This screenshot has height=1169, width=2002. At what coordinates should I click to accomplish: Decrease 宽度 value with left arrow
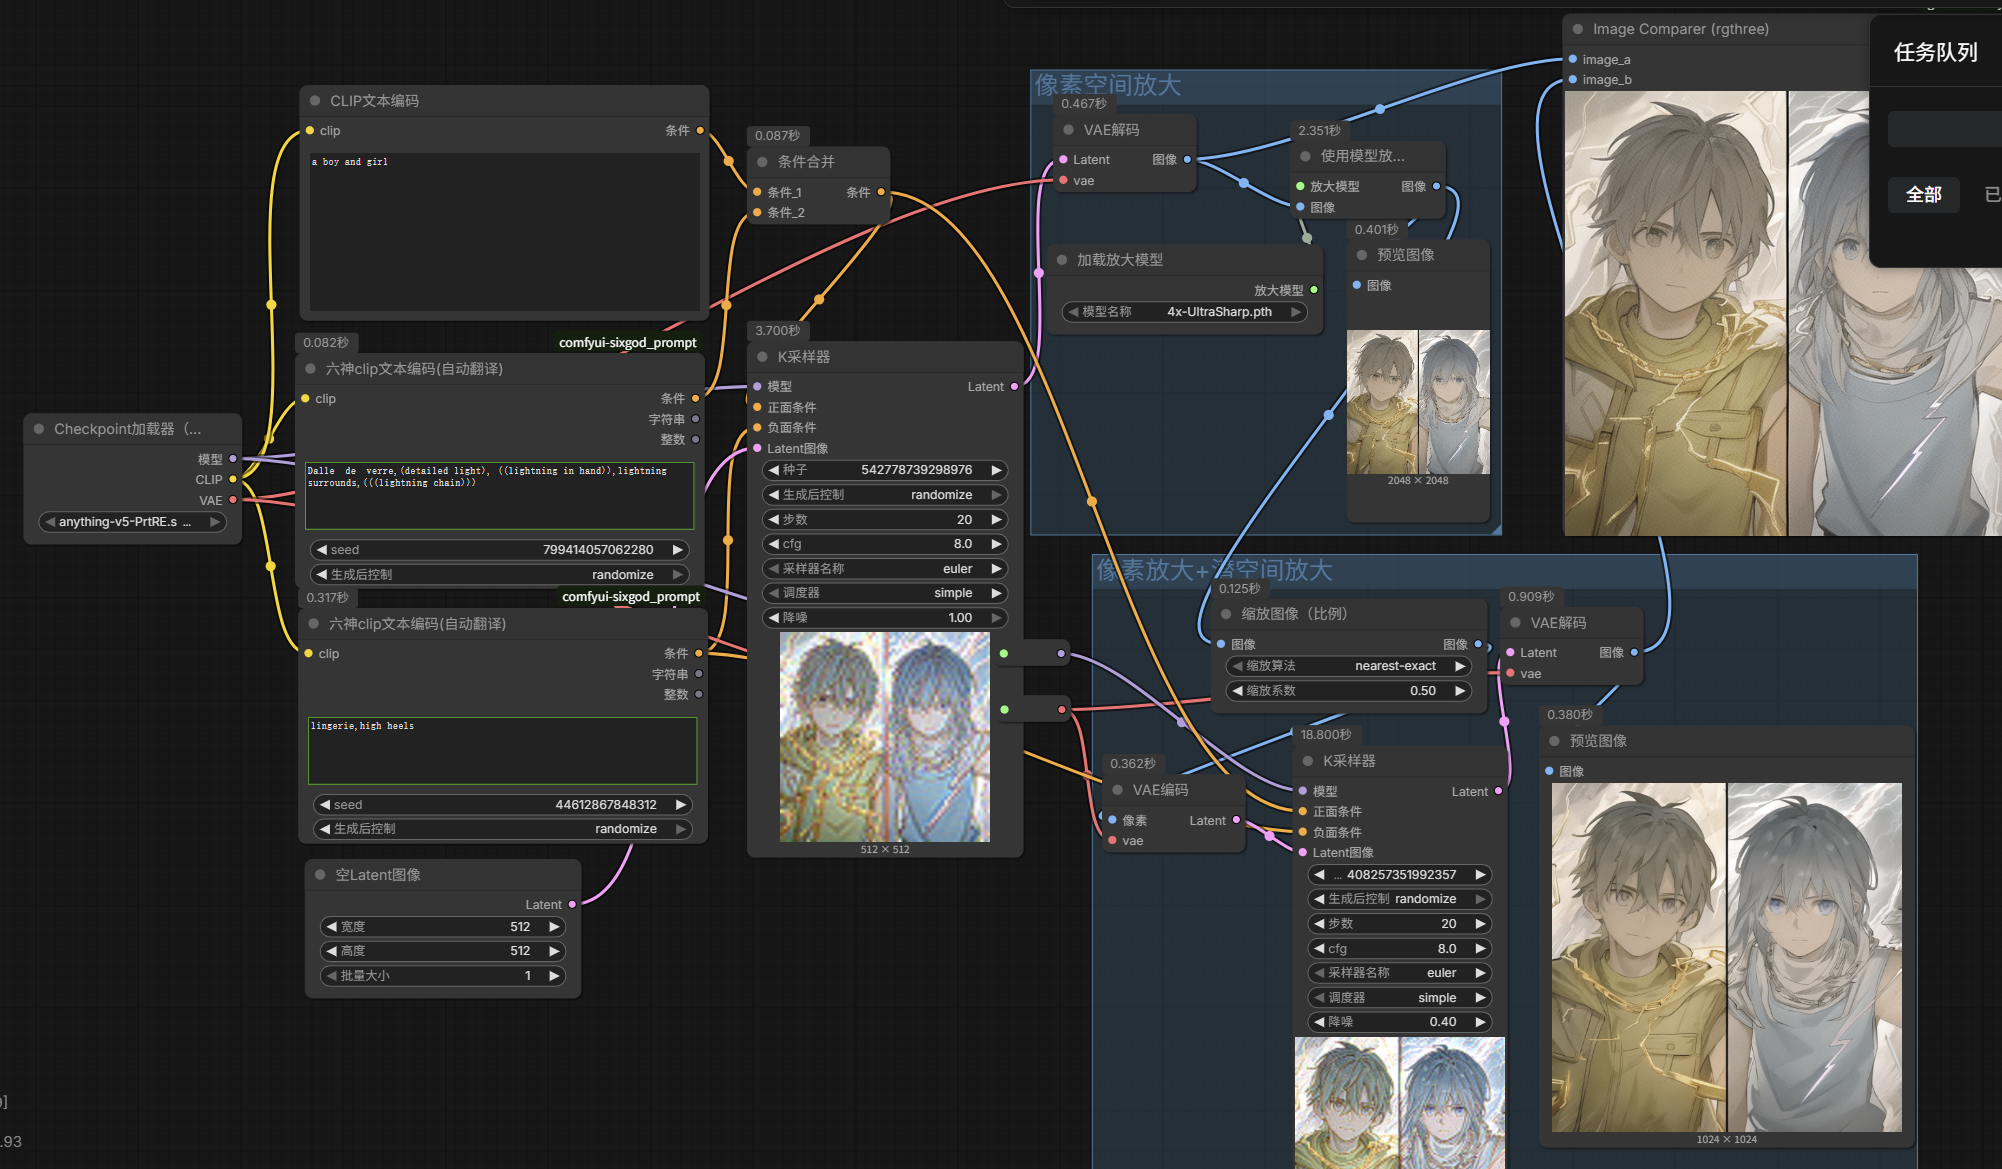tap(331, 927)
